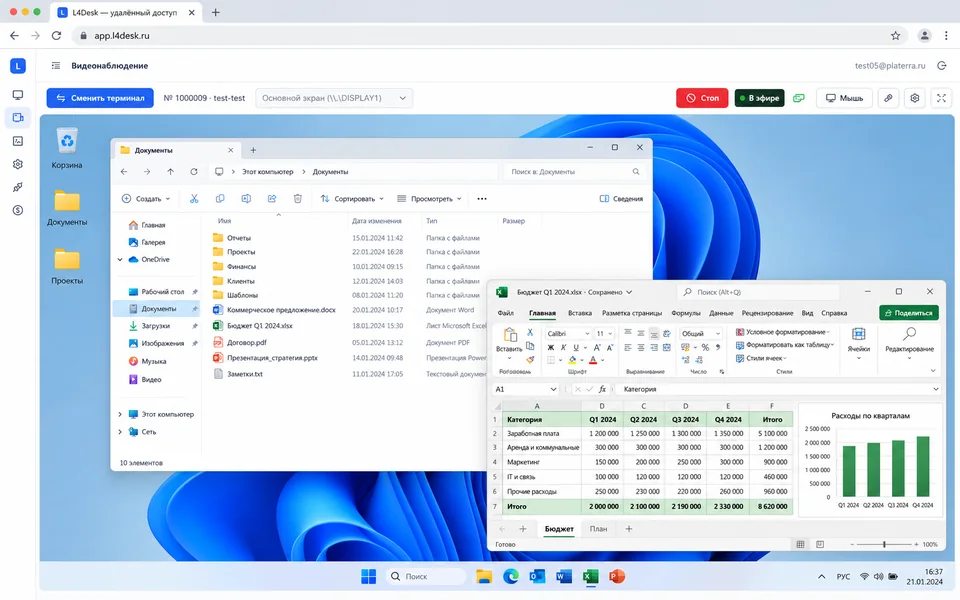The width and height of the screenshot is (960, 600).
Task: Open the image gallery sidebar icon
Action: click(18, 141)
